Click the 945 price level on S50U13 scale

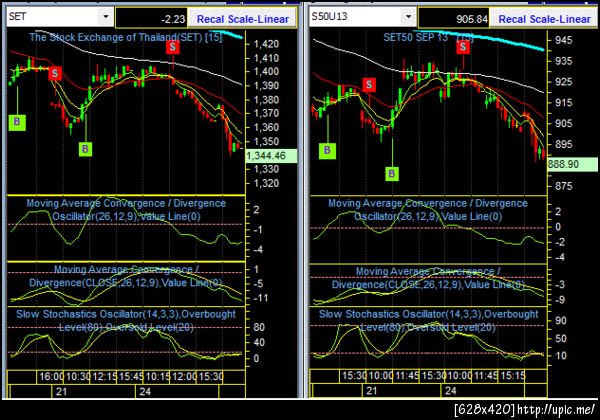[x=564, y=40]
